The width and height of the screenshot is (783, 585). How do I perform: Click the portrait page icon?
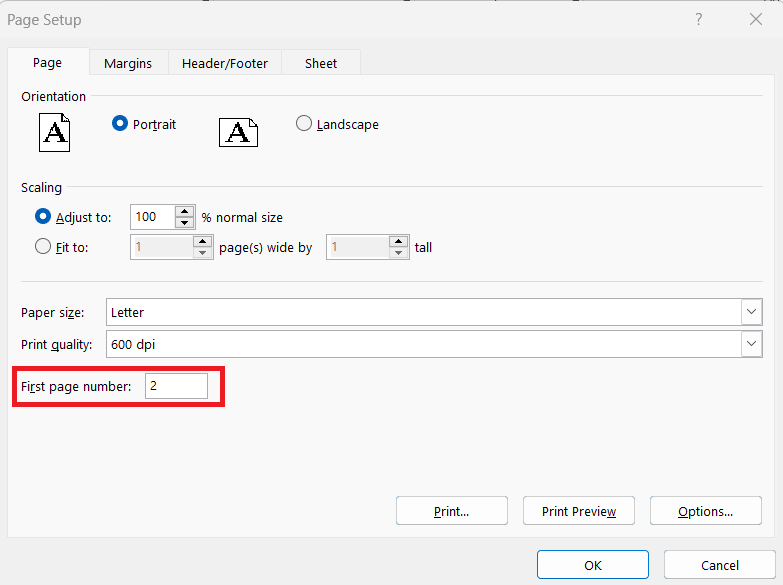[x=54, y=132]
